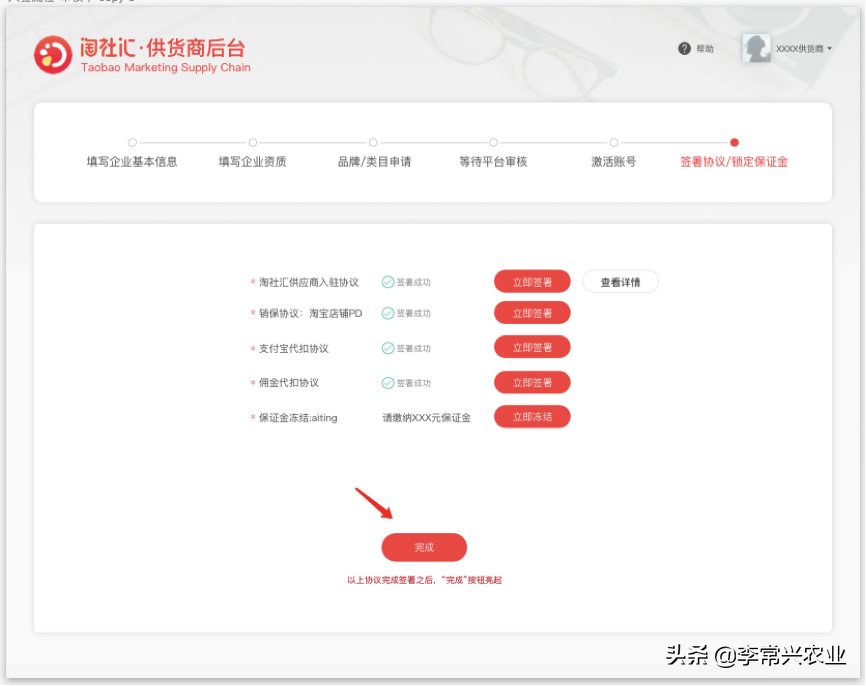Click 立即签署 for 支付宝代扣协议
Image resolution: width=866 pixels, height=686 pixels.
point(532,347)
